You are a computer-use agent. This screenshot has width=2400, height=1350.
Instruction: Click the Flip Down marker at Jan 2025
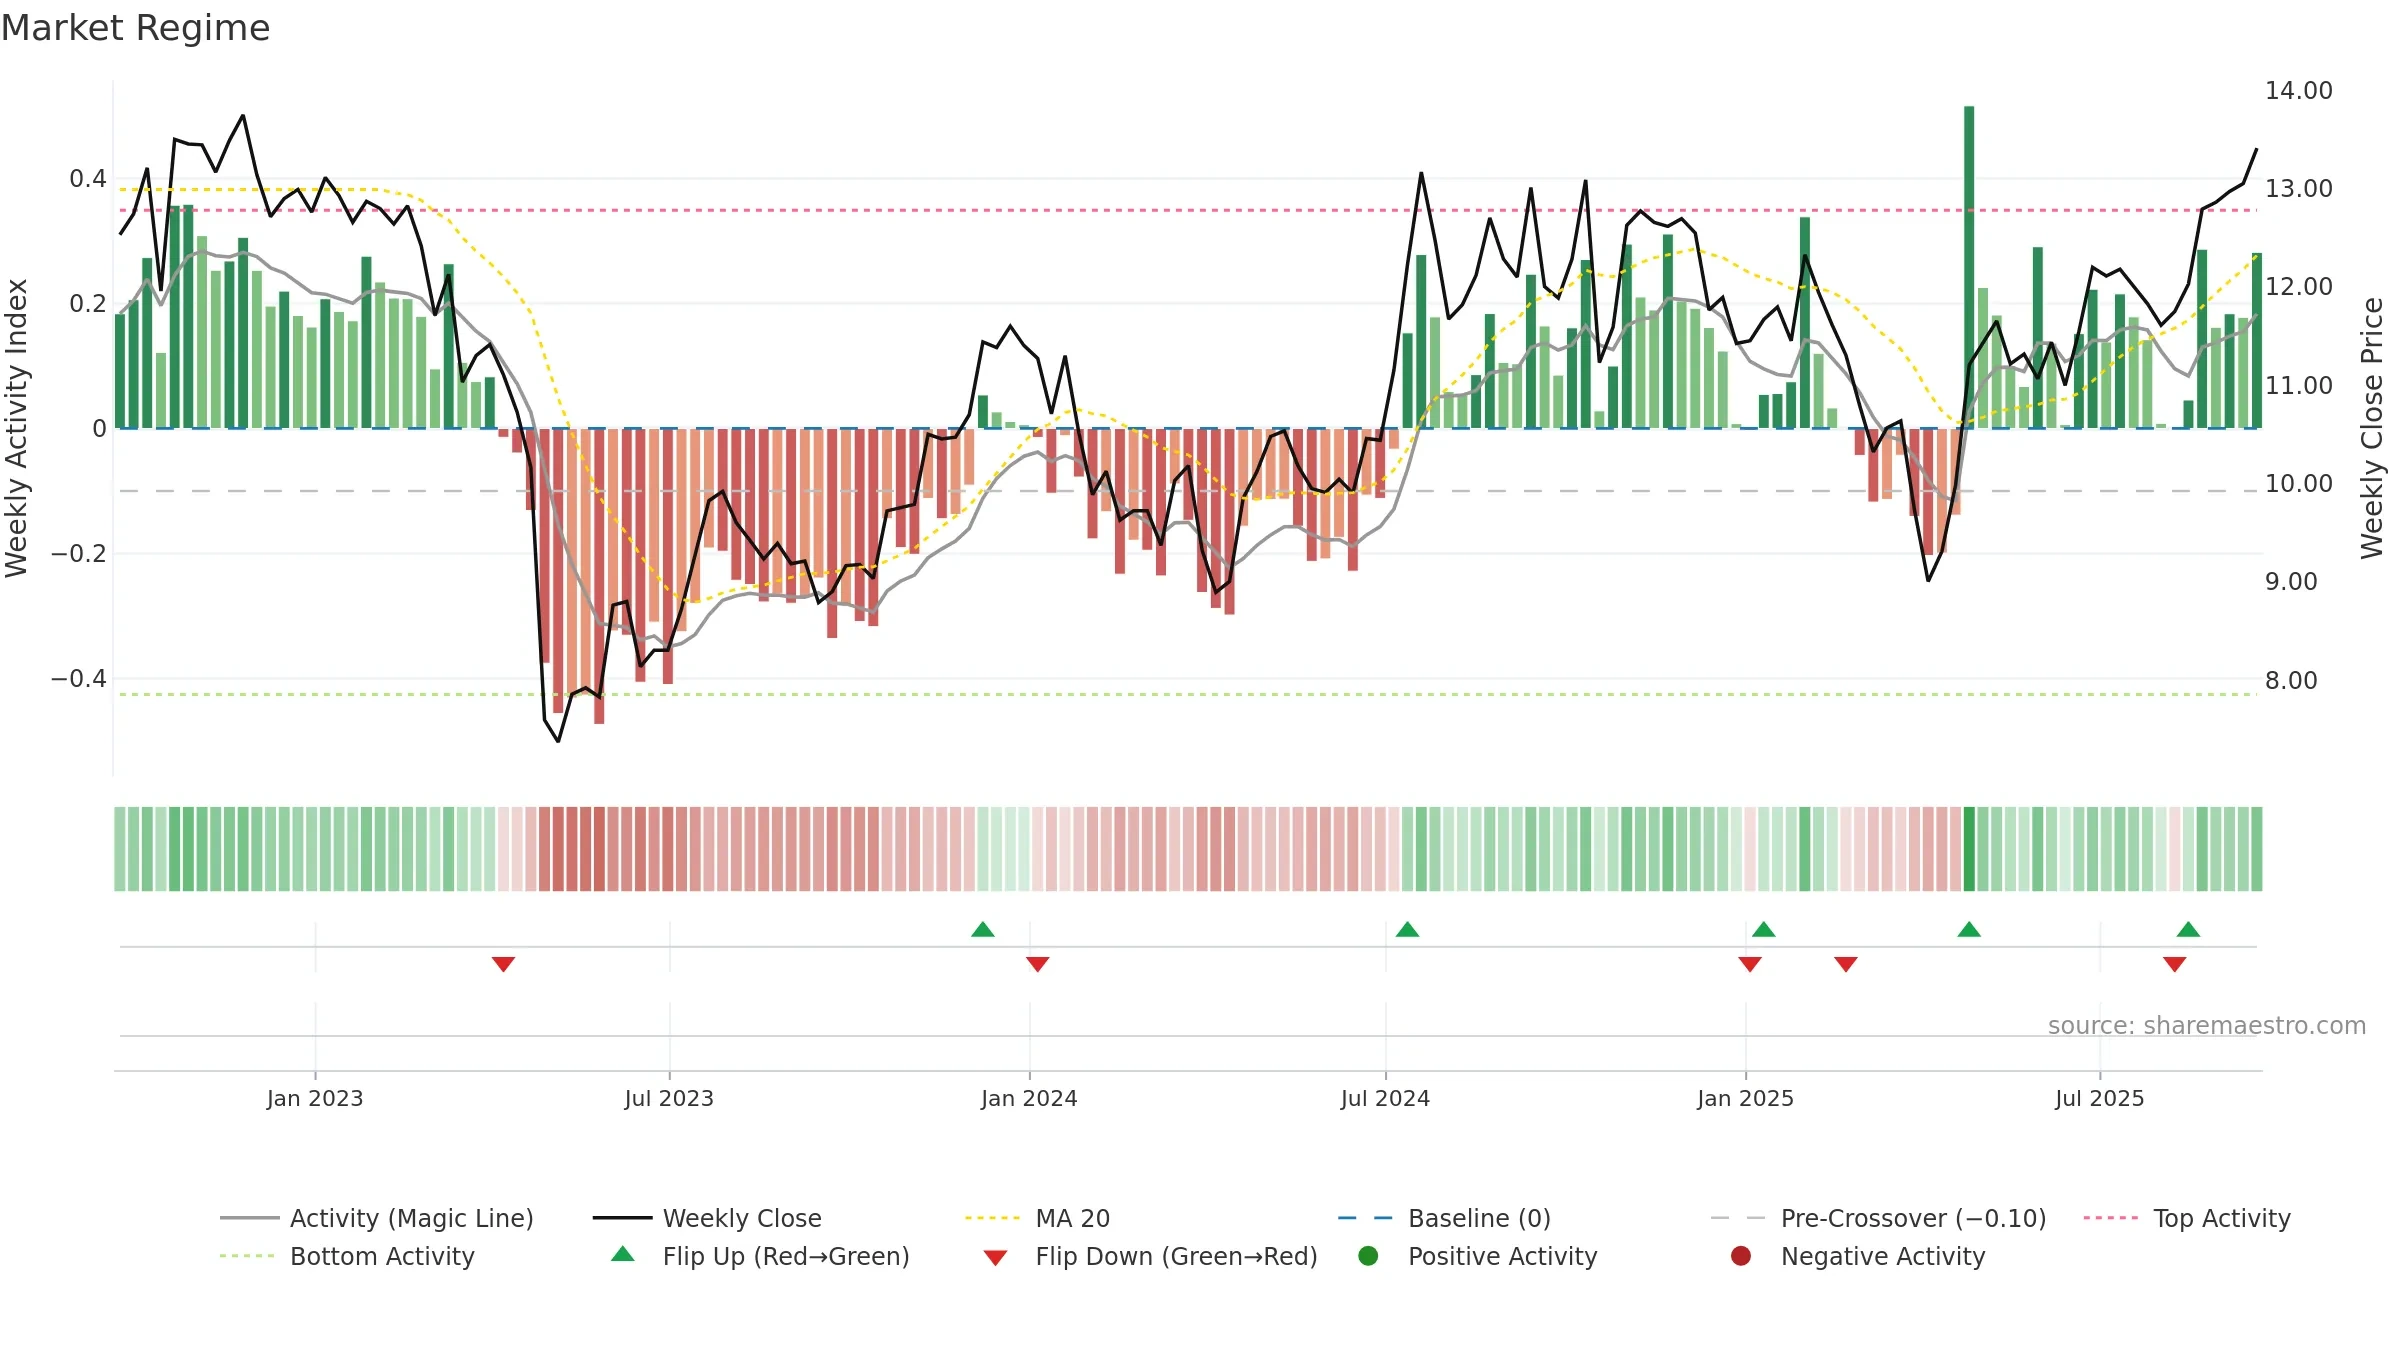1750,964
